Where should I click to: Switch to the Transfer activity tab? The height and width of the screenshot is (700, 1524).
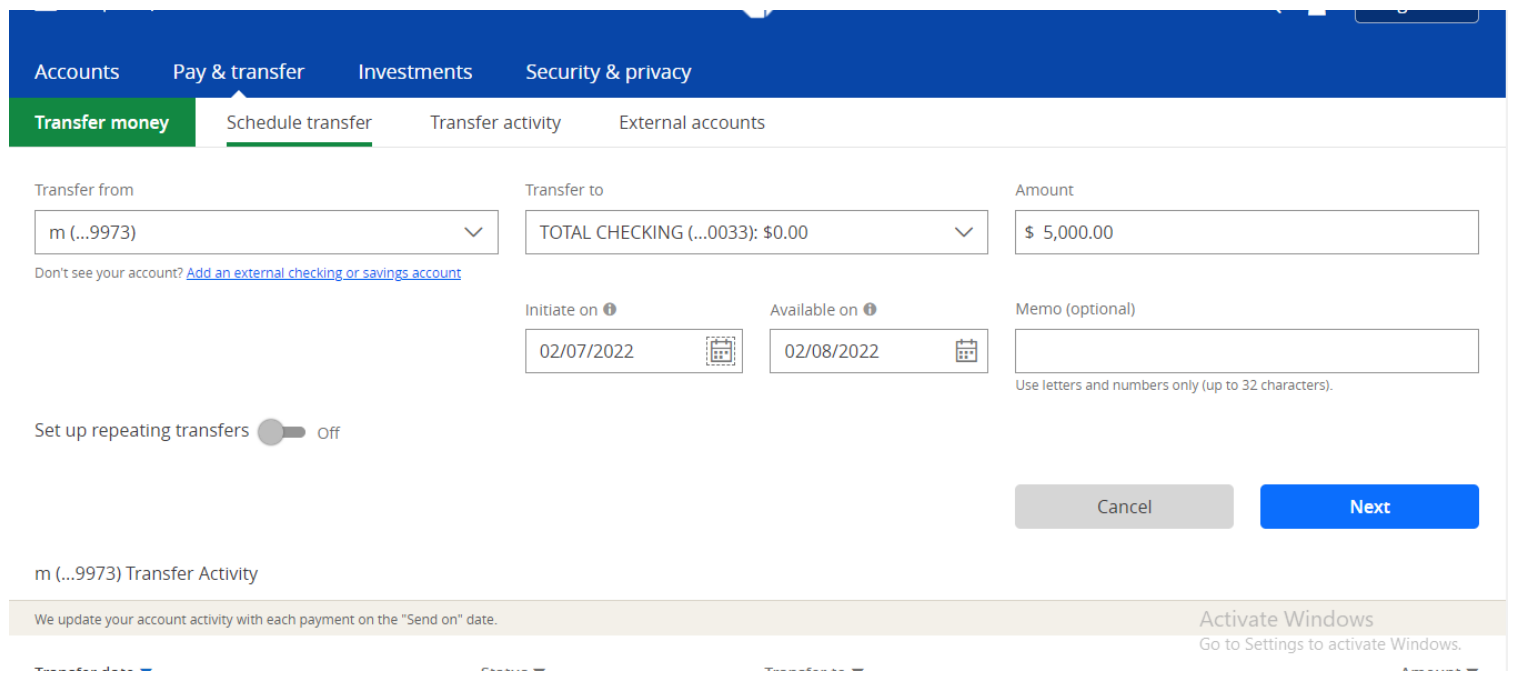[495, 123]
